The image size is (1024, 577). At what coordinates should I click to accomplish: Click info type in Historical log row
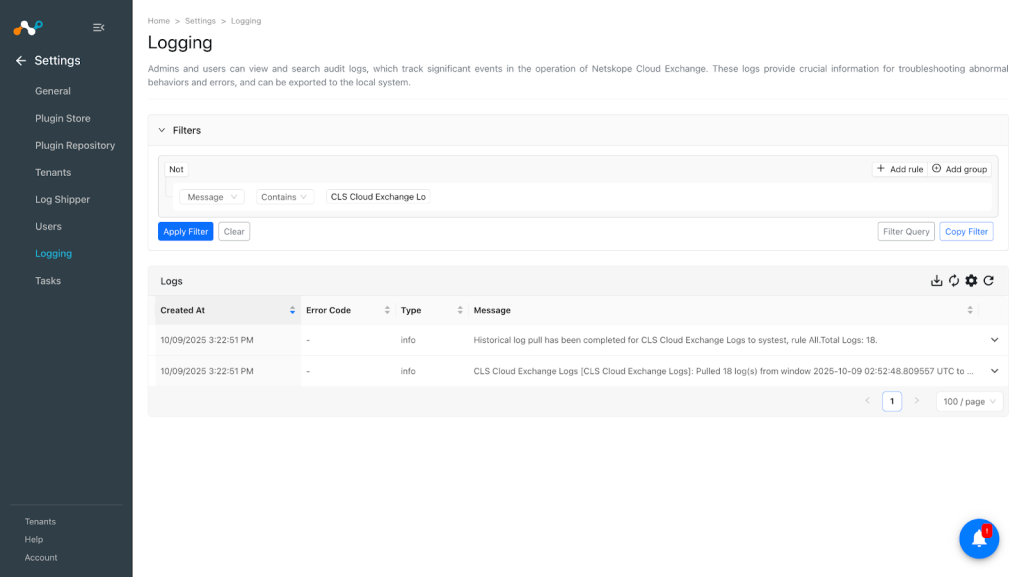(408, 340)
